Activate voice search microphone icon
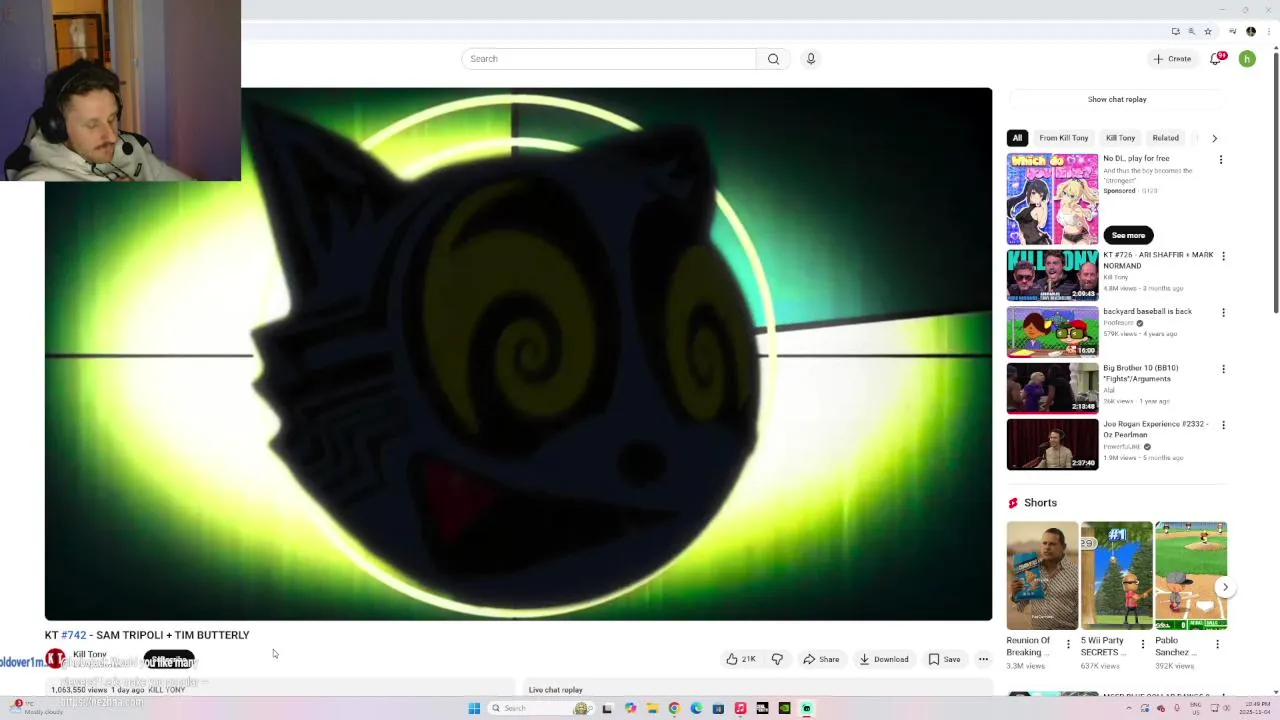1280x720 pixels. 811,59
